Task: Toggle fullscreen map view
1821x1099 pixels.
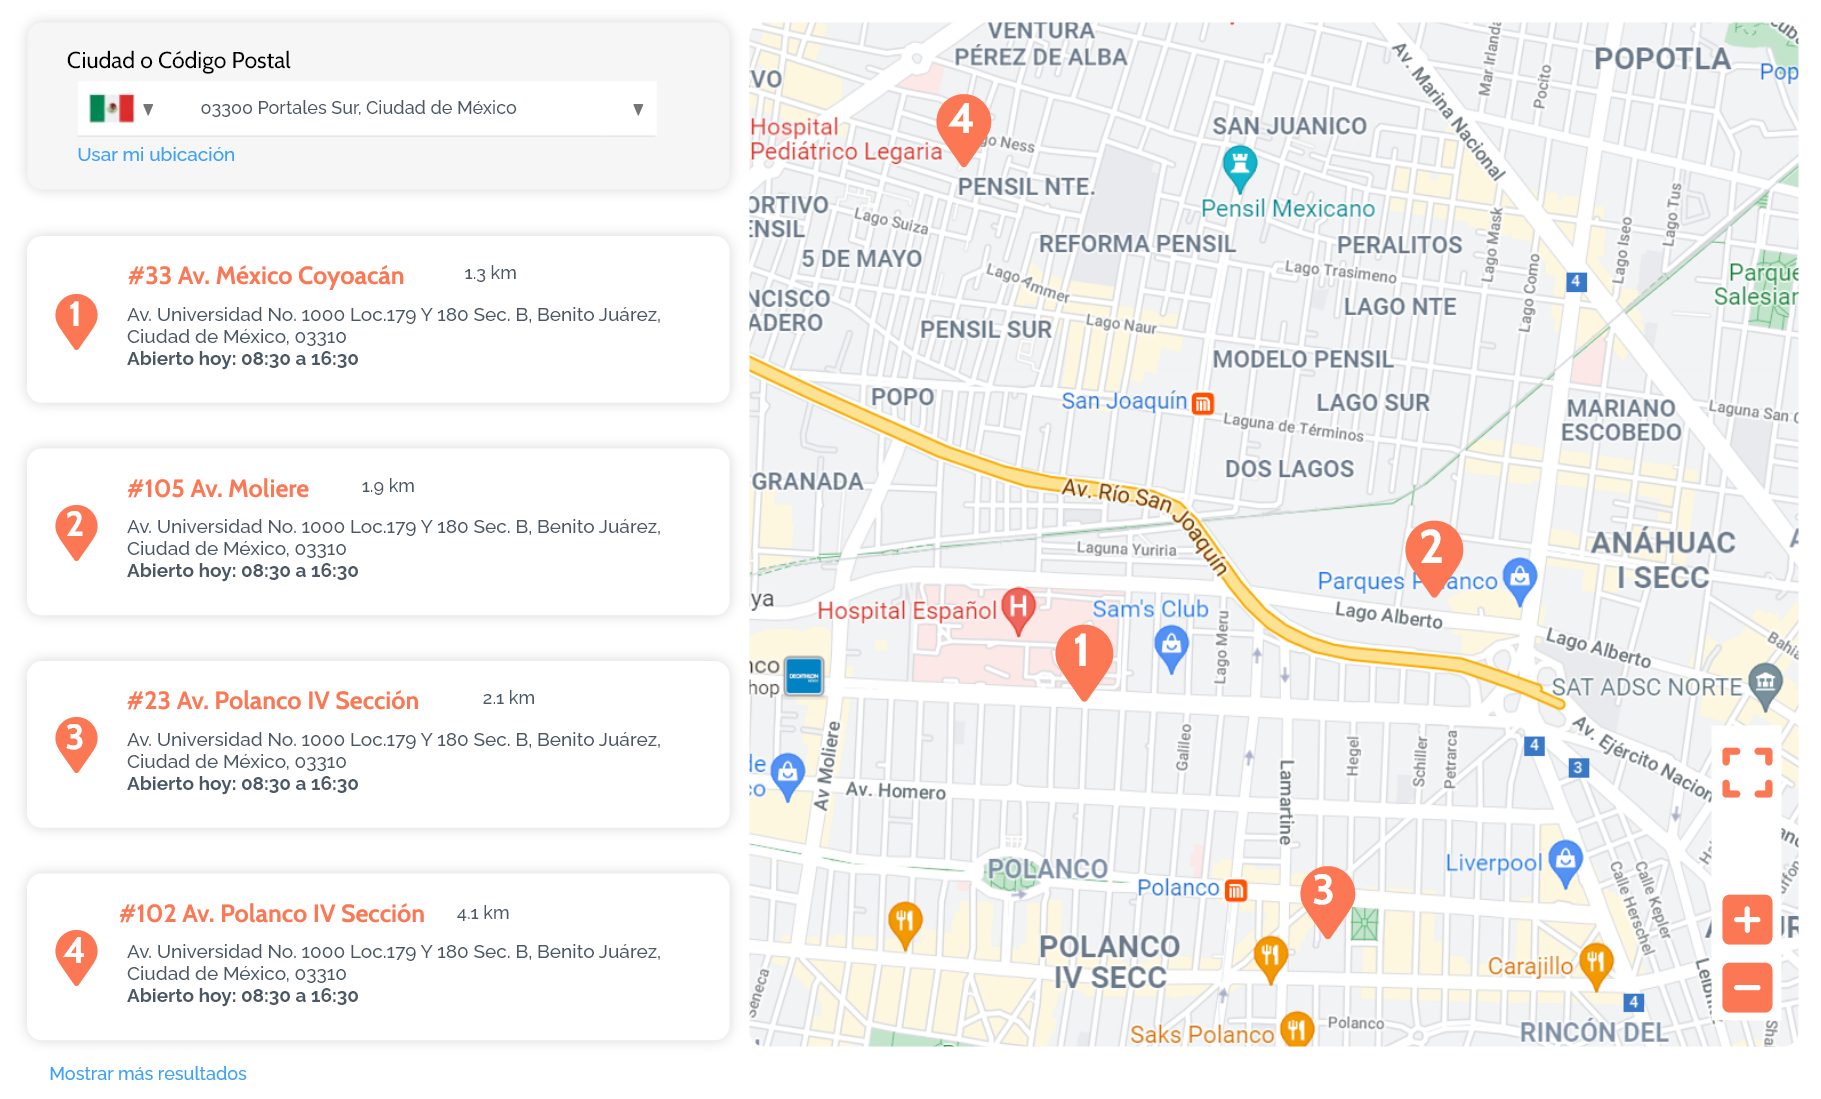Action: [1746, 773]
